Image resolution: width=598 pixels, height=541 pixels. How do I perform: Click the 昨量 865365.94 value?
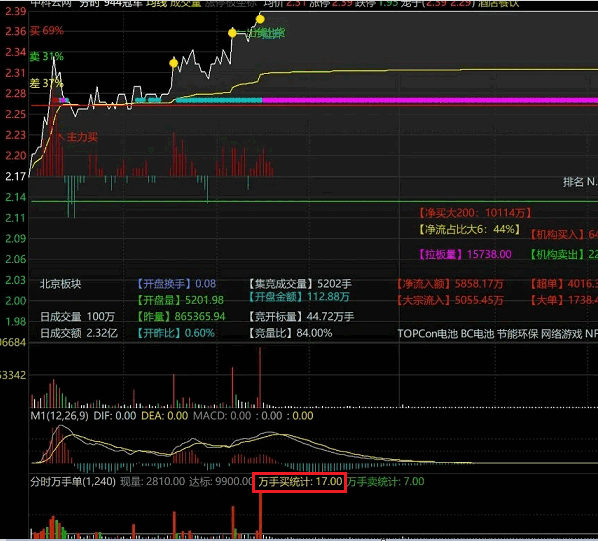click(x=181, y=316)
